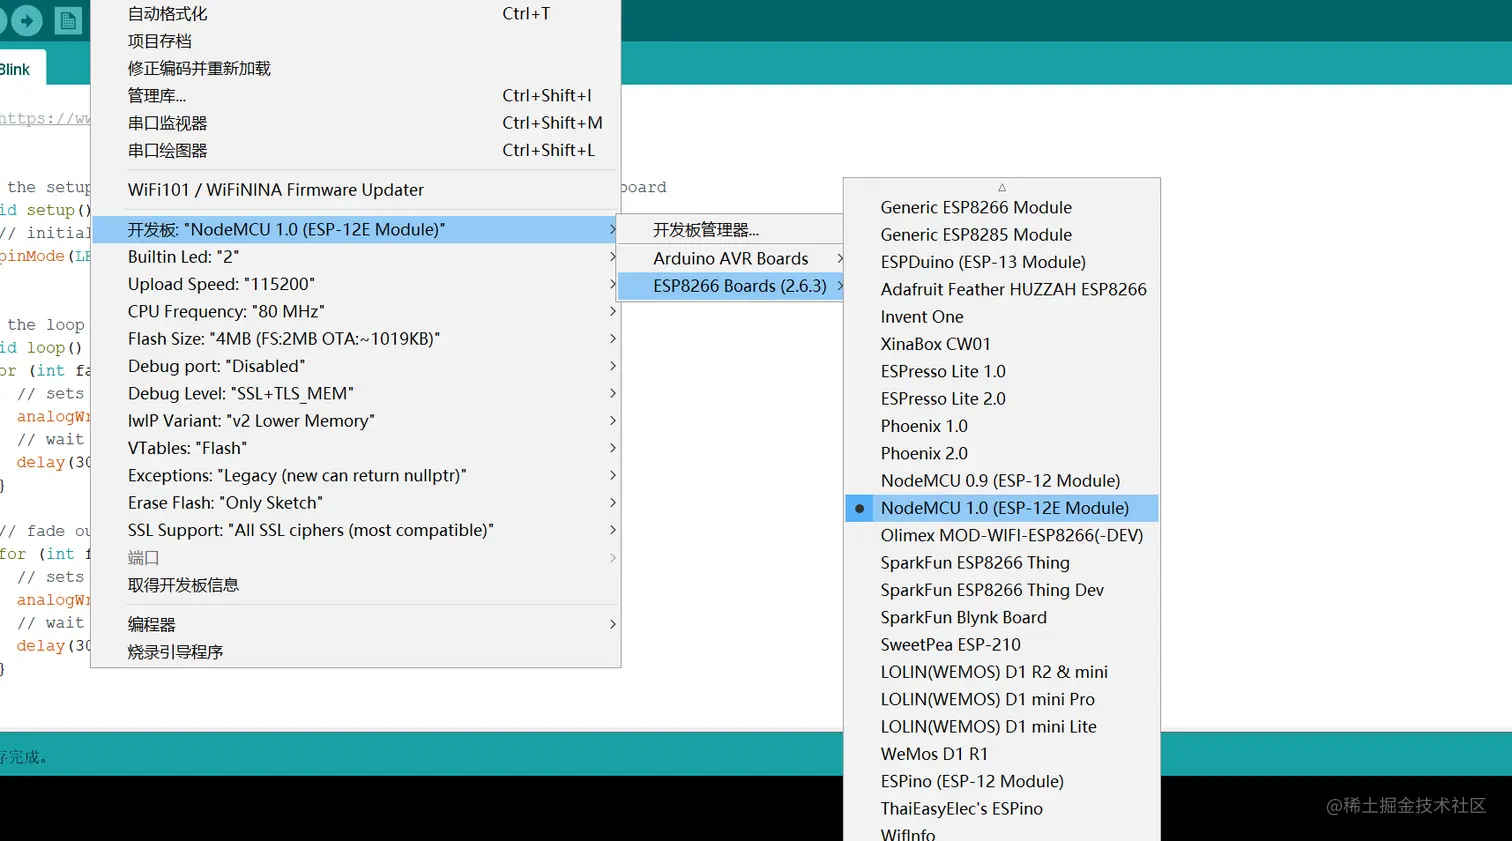Choose Adafruit Feather HUZZAH ESP8266
The image size is (1512, 841).
tap(1002, 289)
